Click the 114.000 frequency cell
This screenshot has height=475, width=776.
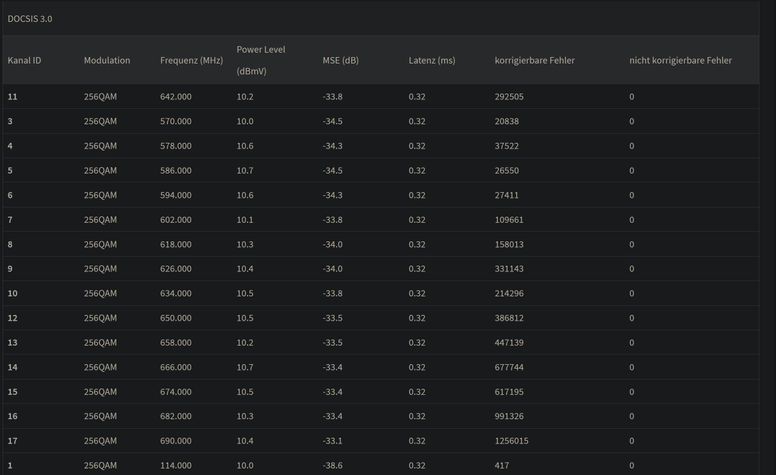176,466
